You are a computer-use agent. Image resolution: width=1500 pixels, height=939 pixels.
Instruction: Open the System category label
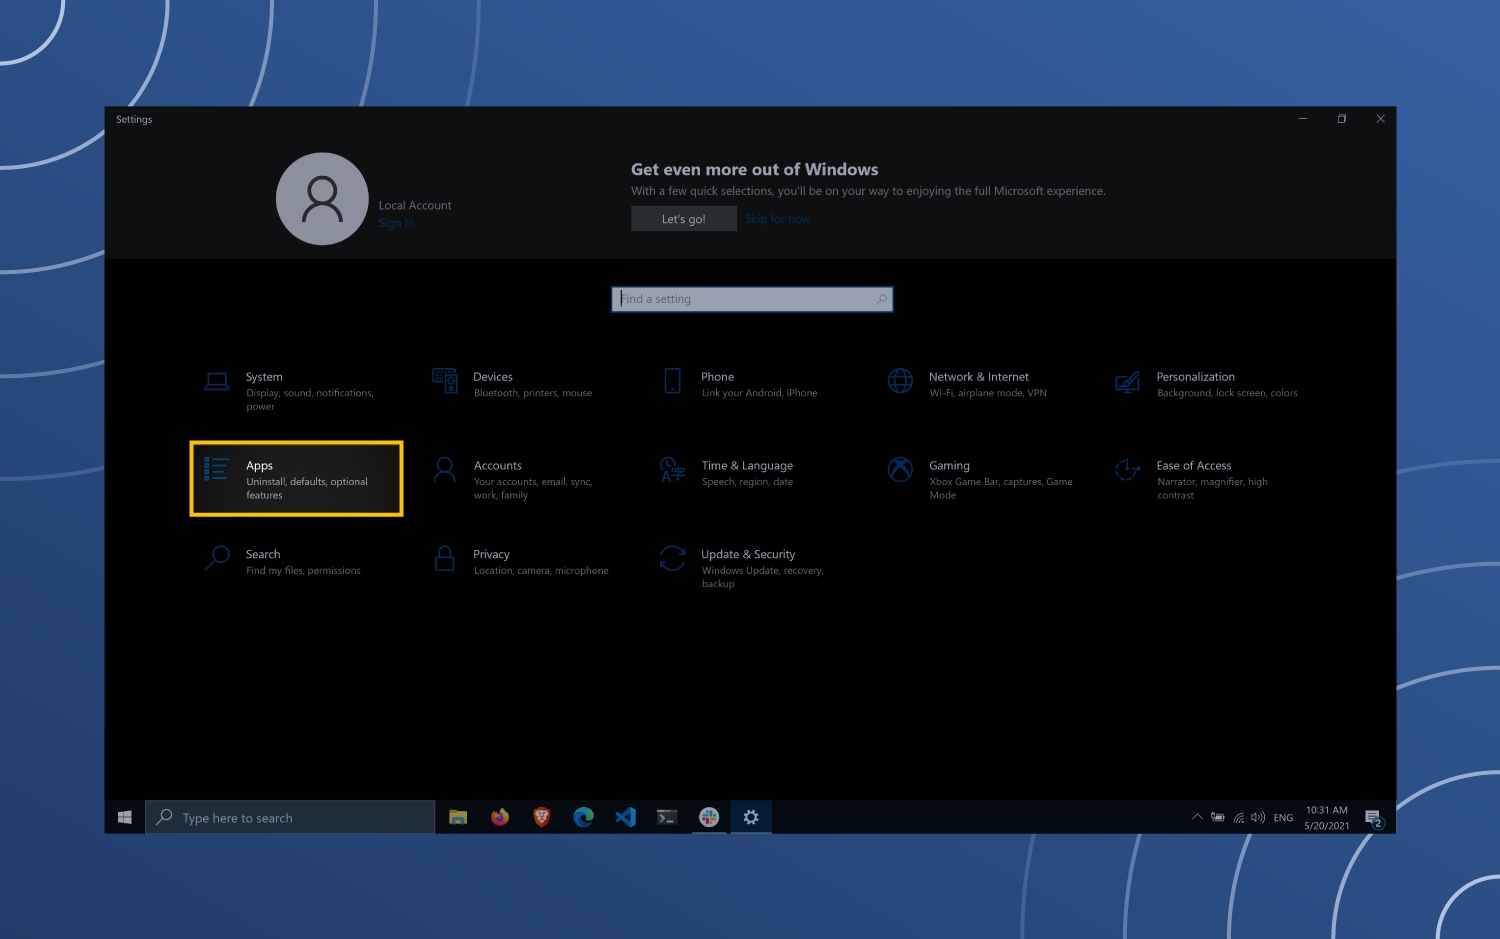[264, 377]
